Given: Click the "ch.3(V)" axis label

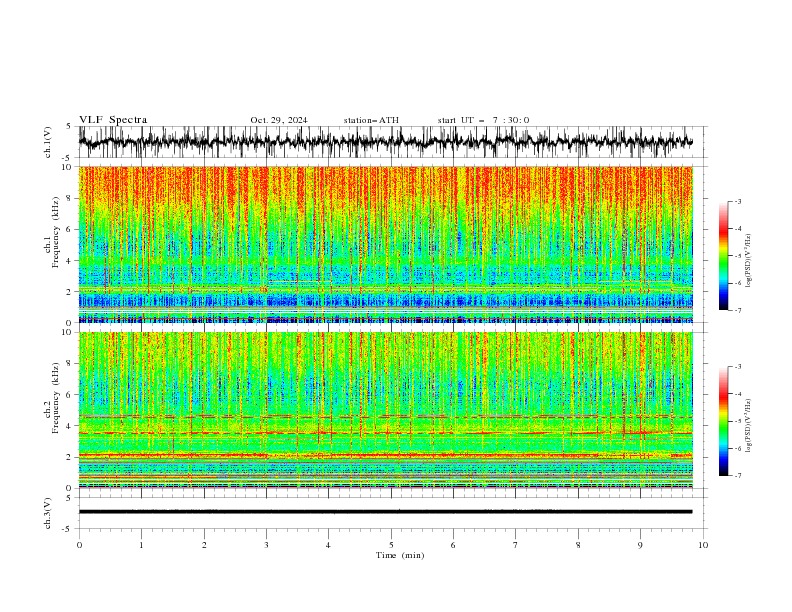Looking at the screenshot, I should click(48, 513).
